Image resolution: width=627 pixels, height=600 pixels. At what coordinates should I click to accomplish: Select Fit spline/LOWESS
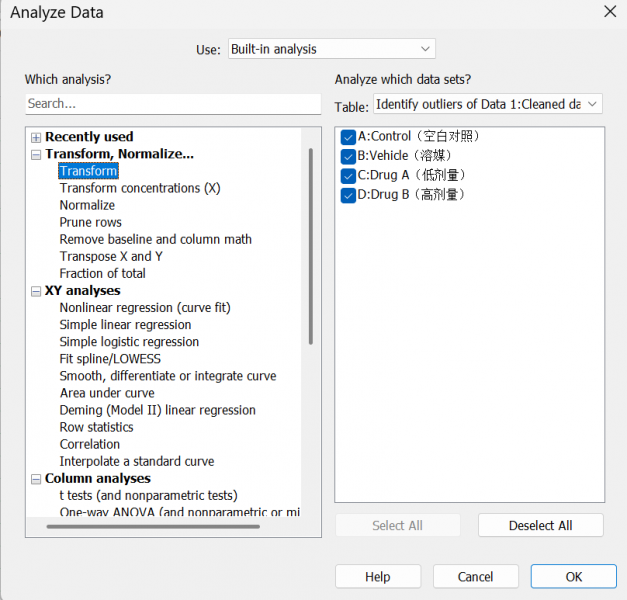coord(110,359)
